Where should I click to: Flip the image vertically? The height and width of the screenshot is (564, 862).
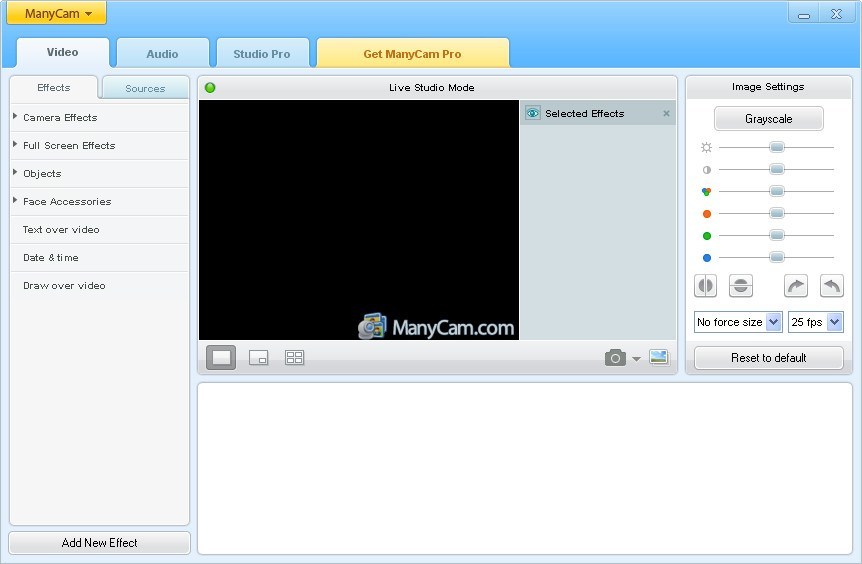coord(741,286)
